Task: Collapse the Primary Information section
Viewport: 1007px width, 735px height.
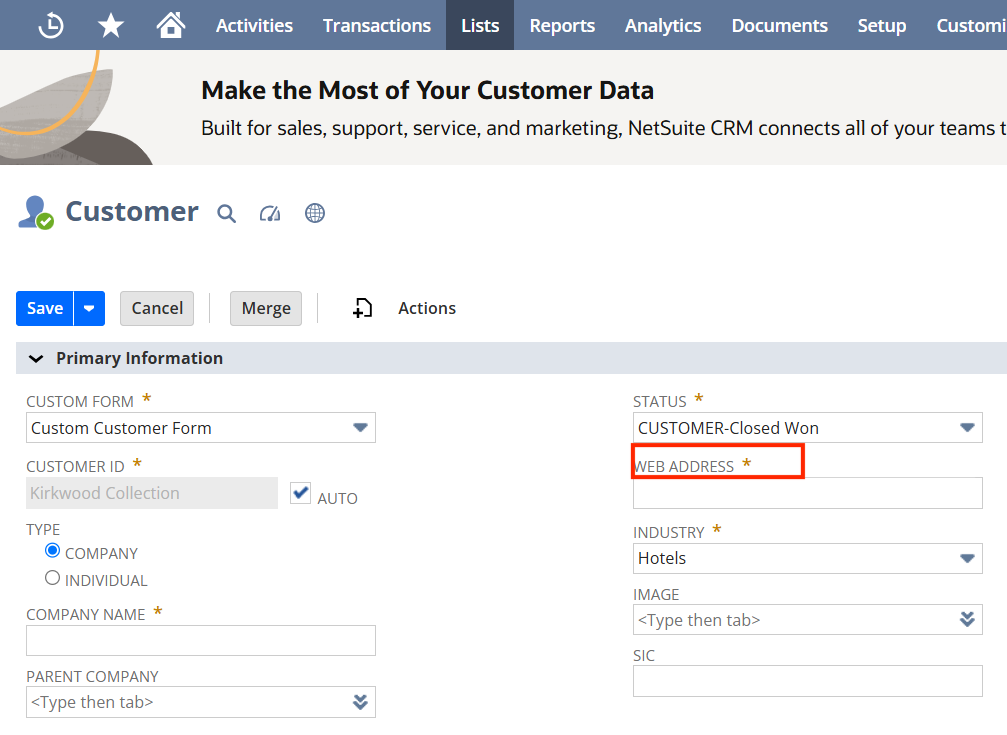Action: coord(37,359)
